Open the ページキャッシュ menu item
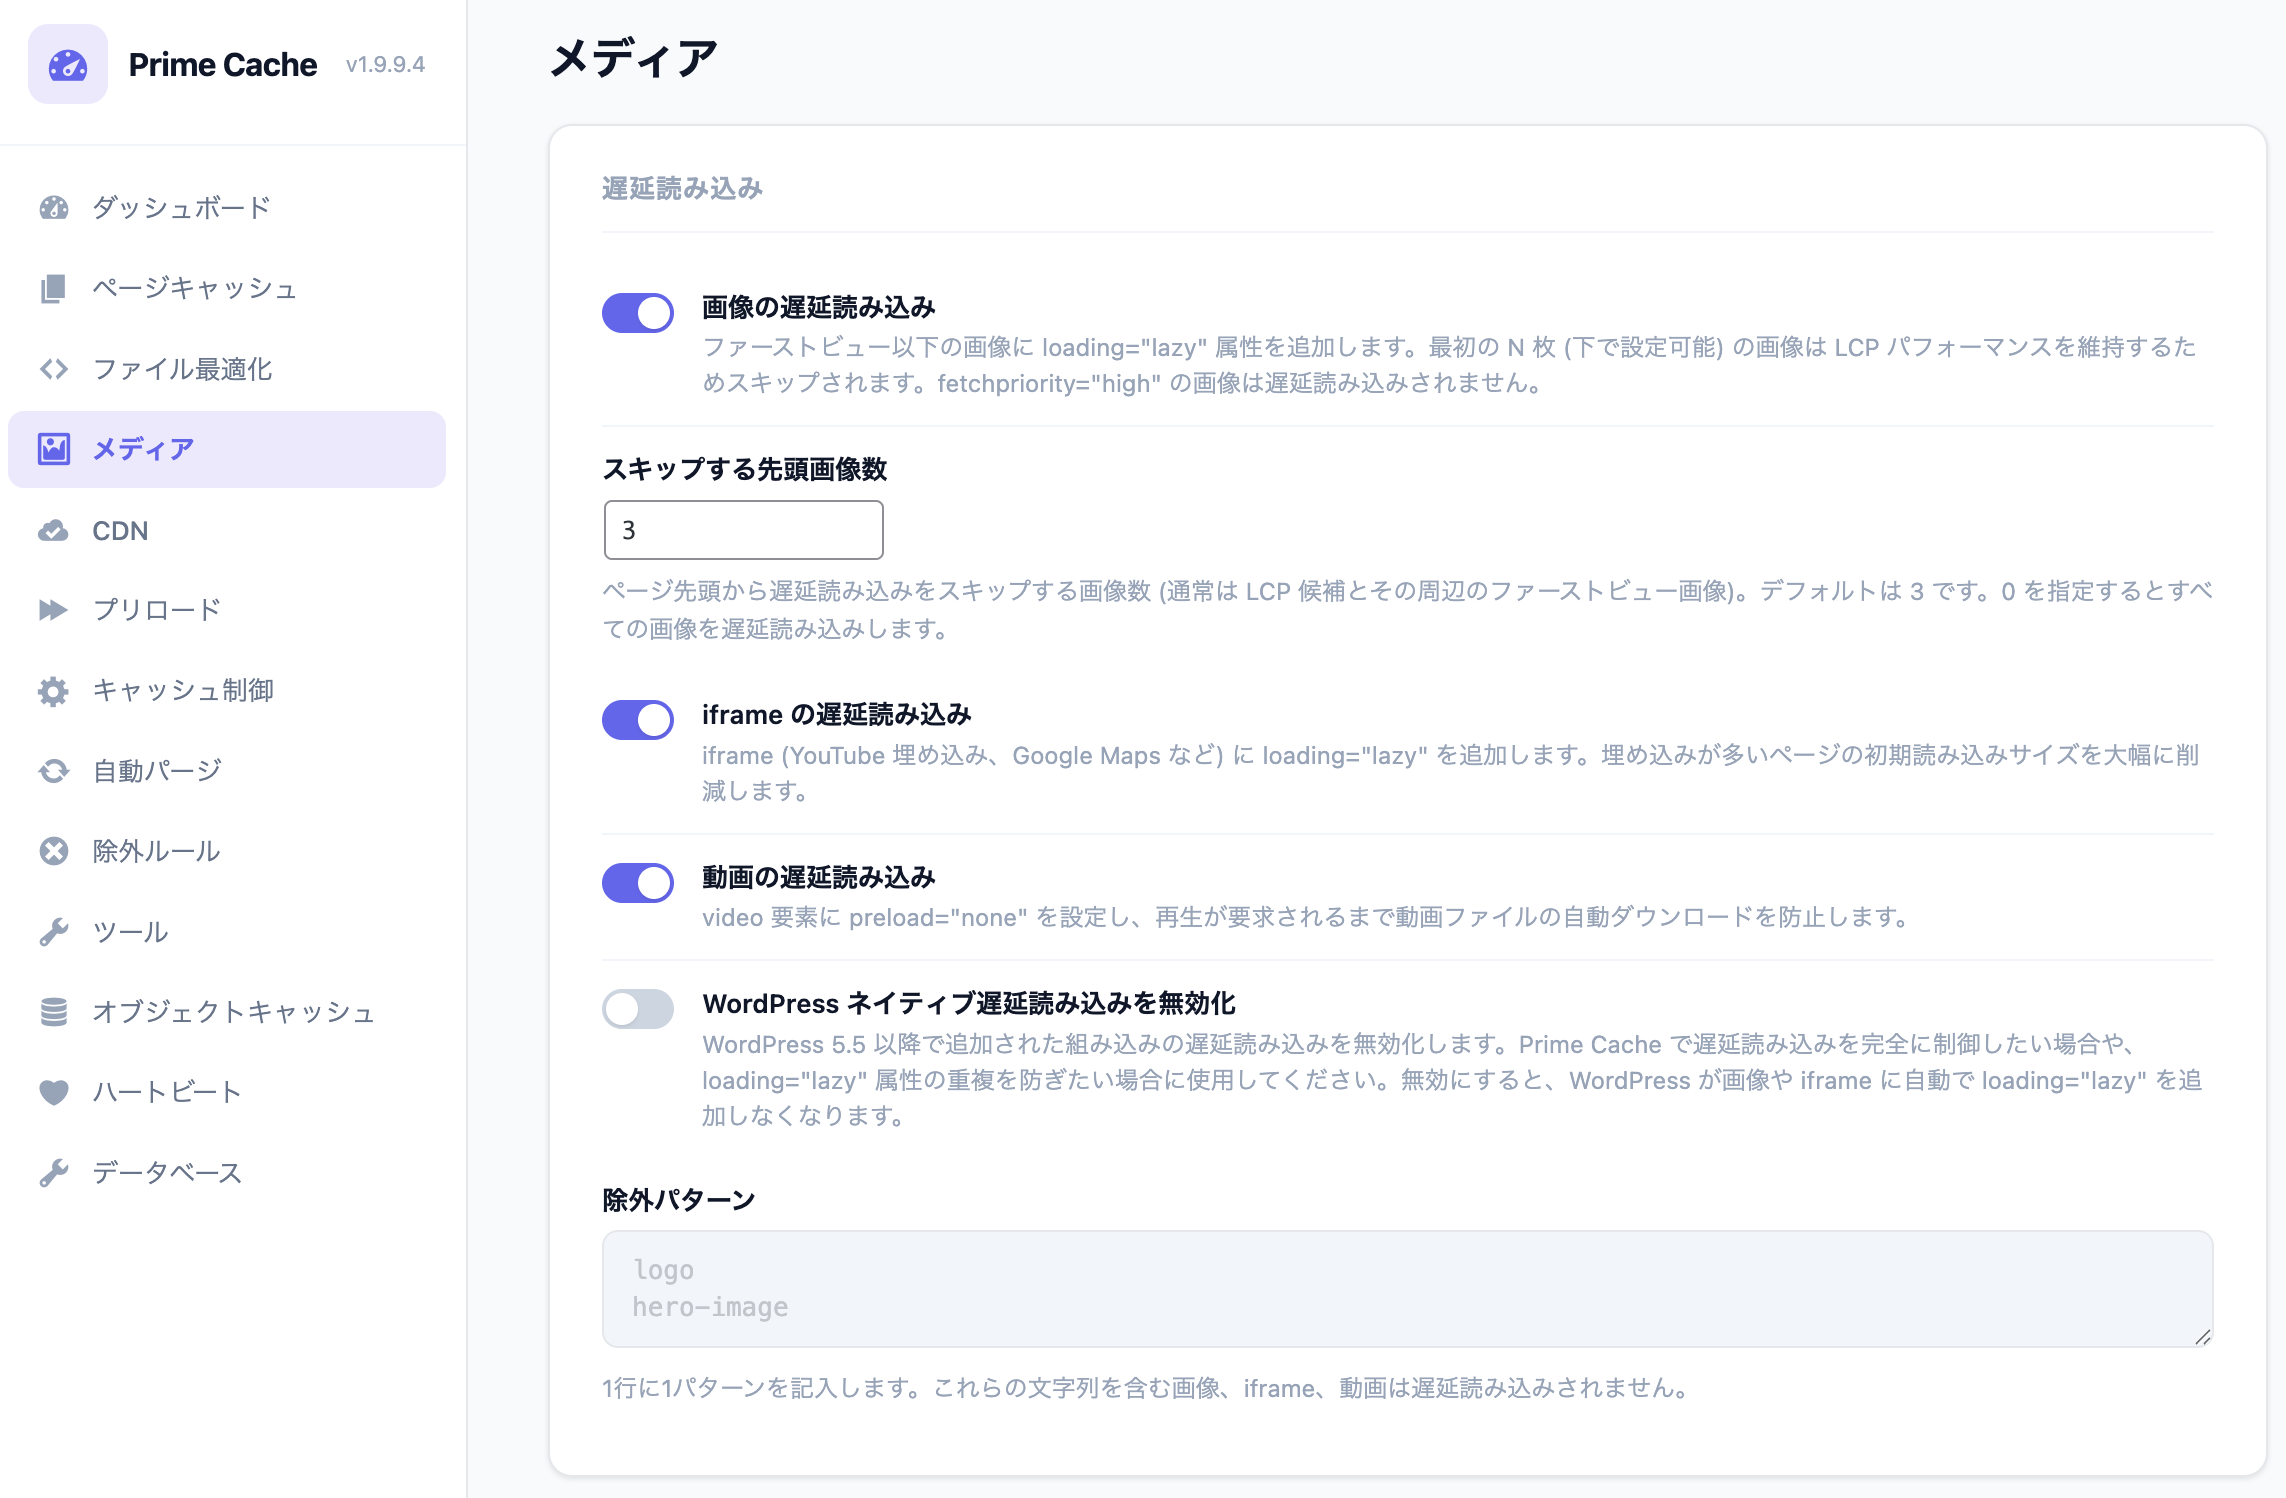2286x1498 pixels. [x=227, y=288]
